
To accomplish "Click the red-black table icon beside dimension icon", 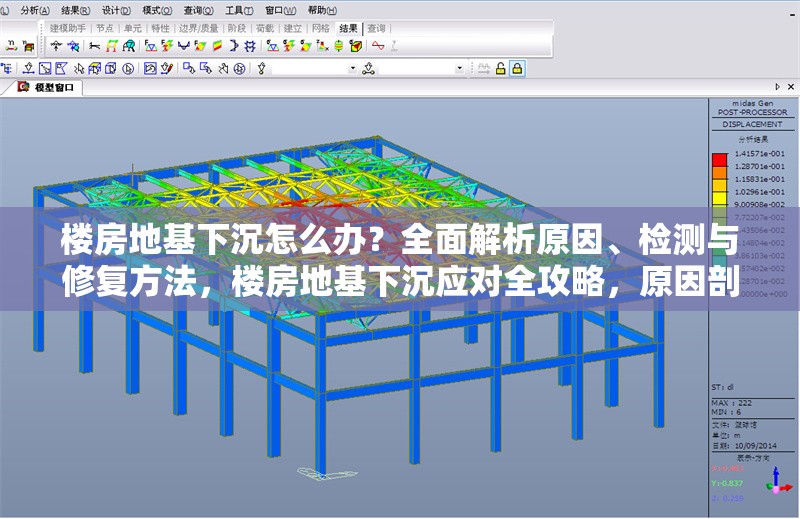I will coord(29,46).
